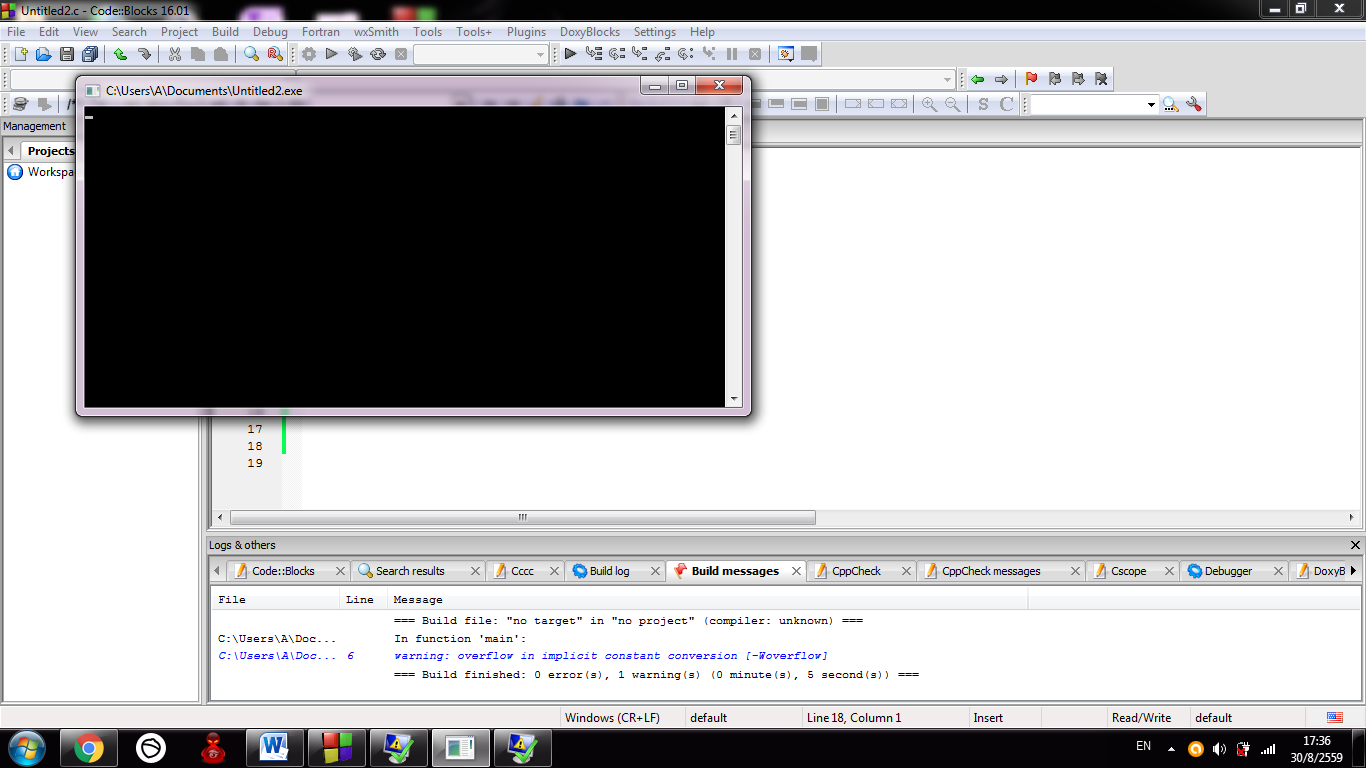Screen dimensions: 1366x768
Task: Undo the last edit
Action: (120, 54)
